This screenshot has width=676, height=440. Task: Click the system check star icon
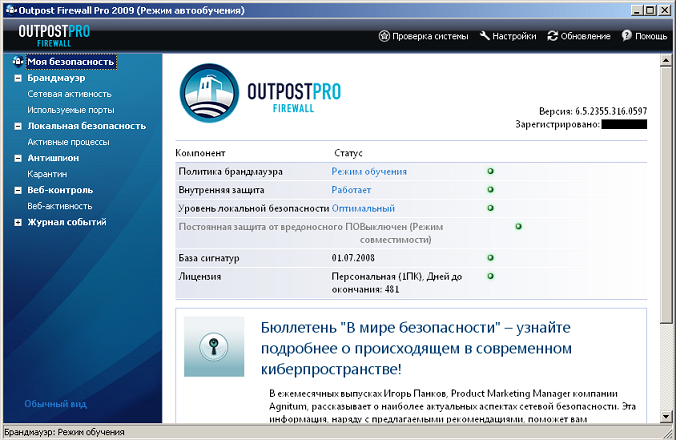pos(384,36)
